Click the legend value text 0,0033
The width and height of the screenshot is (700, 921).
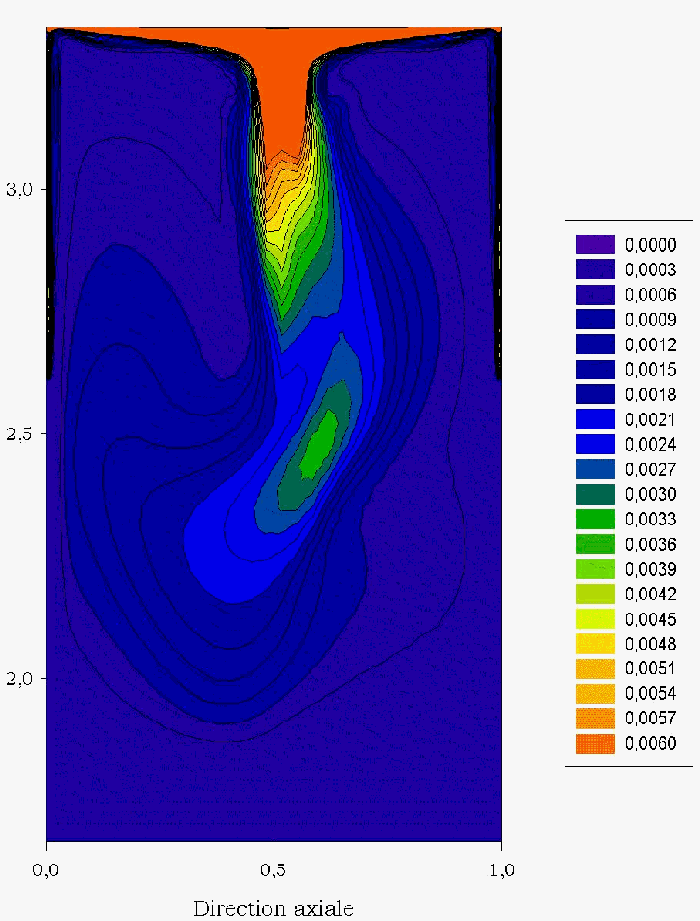tap(651, 519)
